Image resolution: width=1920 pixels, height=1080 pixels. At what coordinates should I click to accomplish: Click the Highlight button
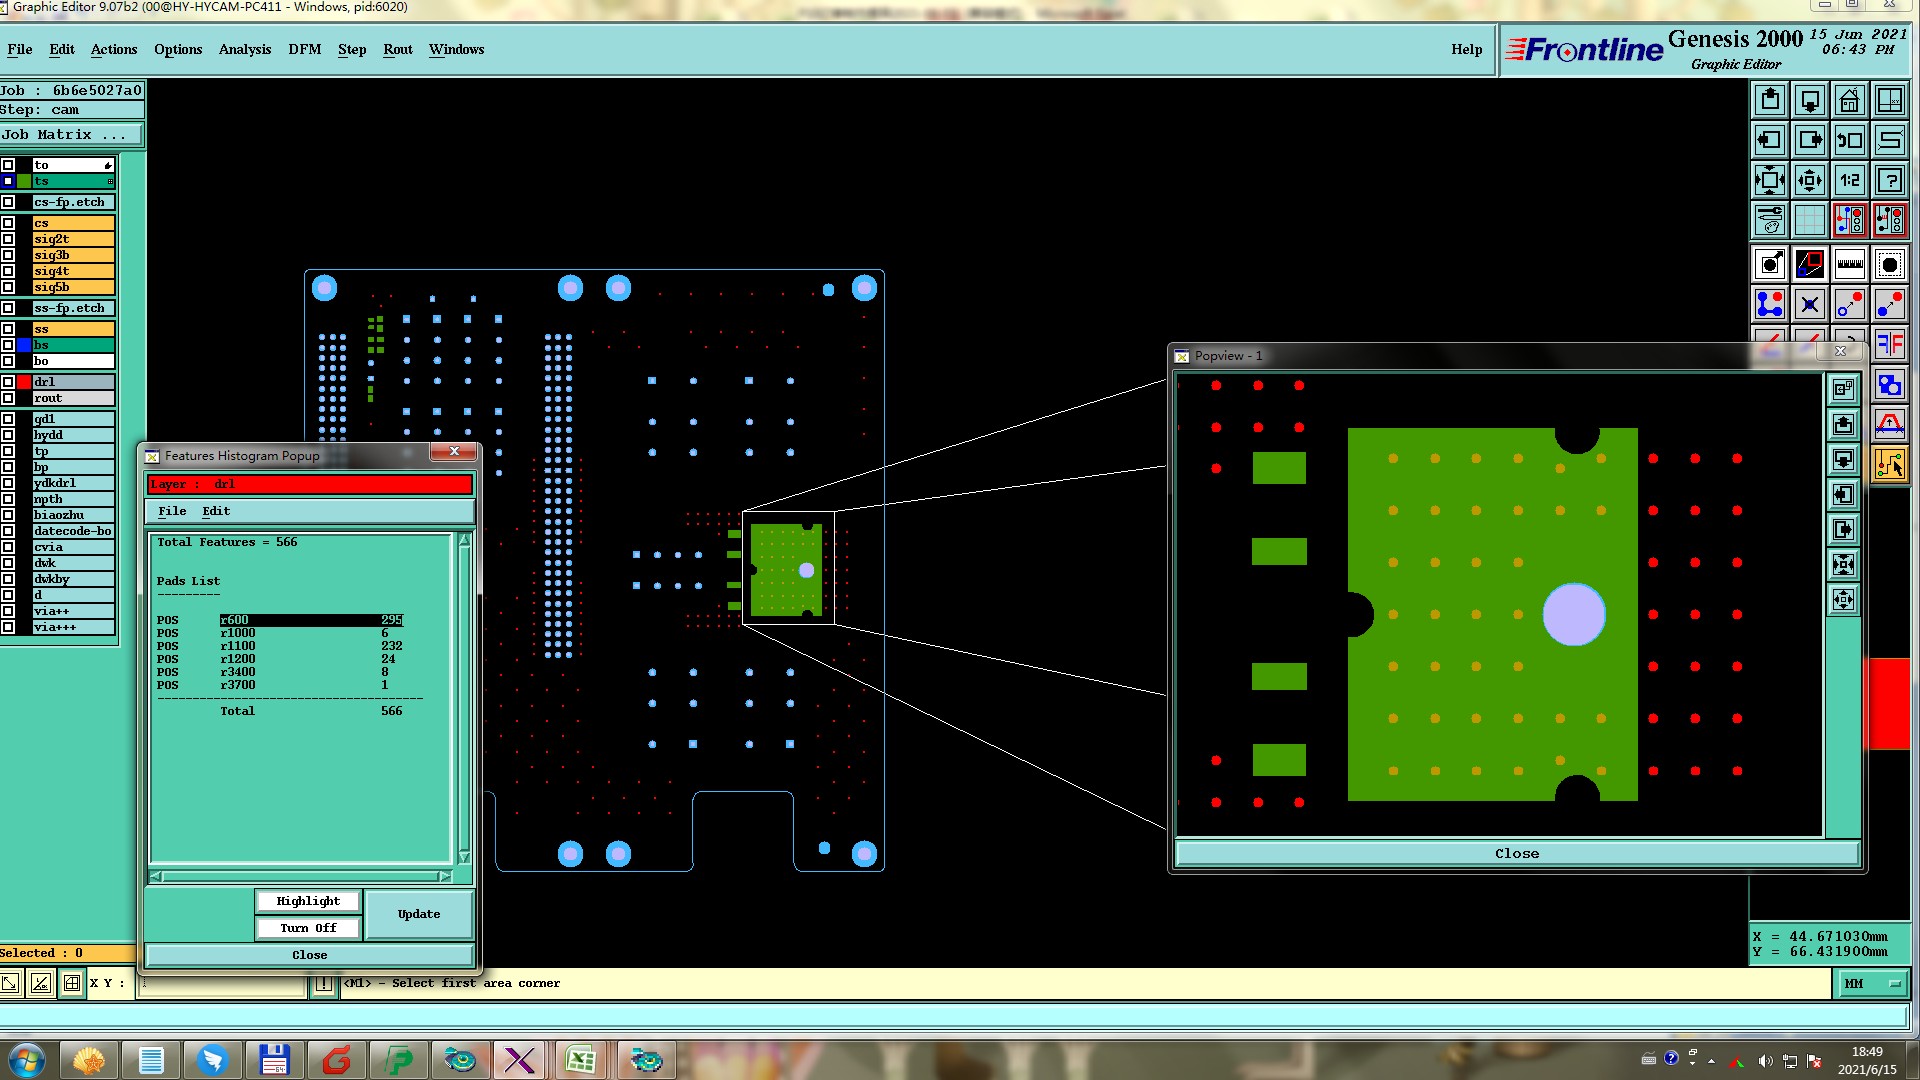[308, 901]
